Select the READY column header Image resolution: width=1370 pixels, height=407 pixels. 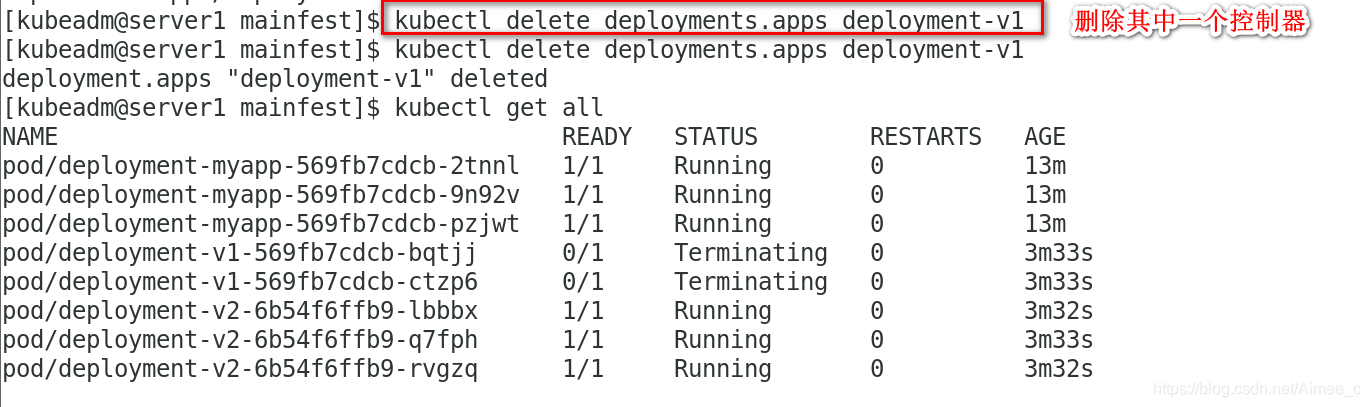pos(597,137)
